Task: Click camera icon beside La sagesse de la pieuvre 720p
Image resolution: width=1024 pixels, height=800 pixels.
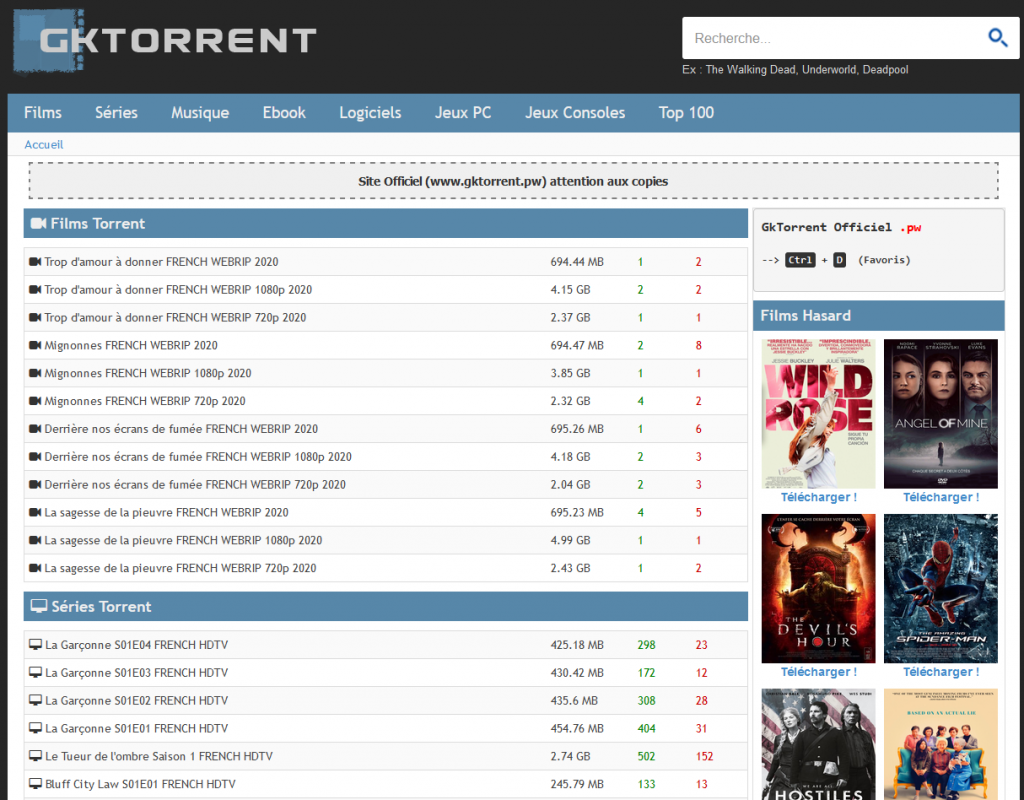Action: coord(35,568)
